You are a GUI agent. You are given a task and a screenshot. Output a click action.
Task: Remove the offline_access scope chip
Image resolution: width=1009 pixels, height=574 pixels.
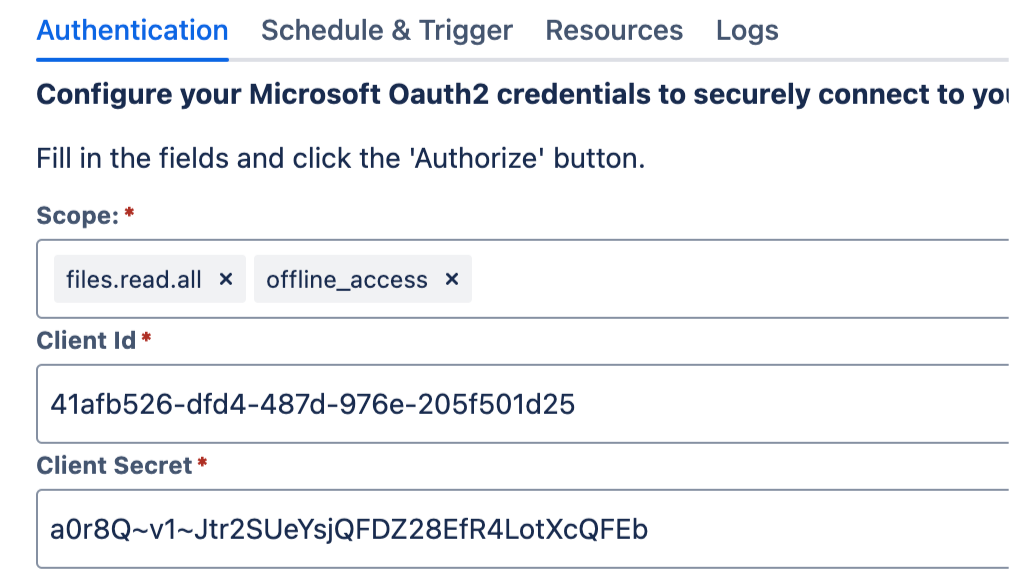452,280
